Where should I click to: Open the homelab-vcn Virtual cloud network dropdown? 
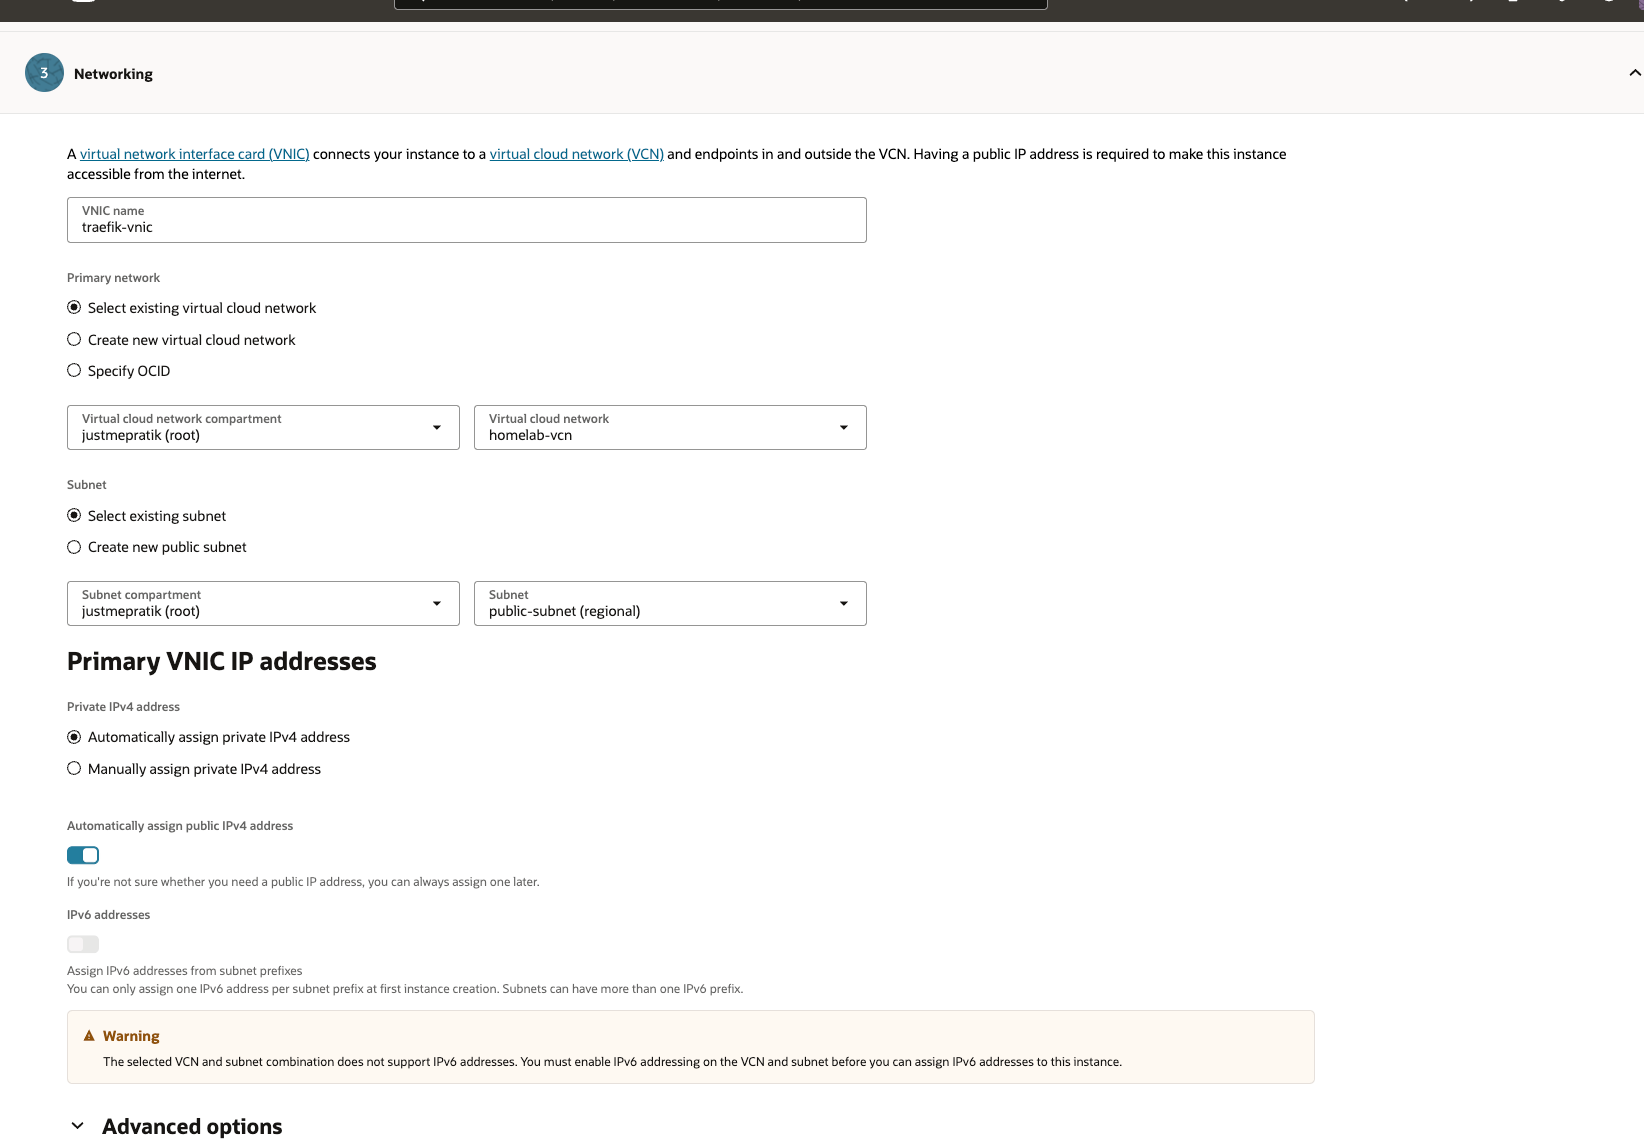[x=670, y=428]
